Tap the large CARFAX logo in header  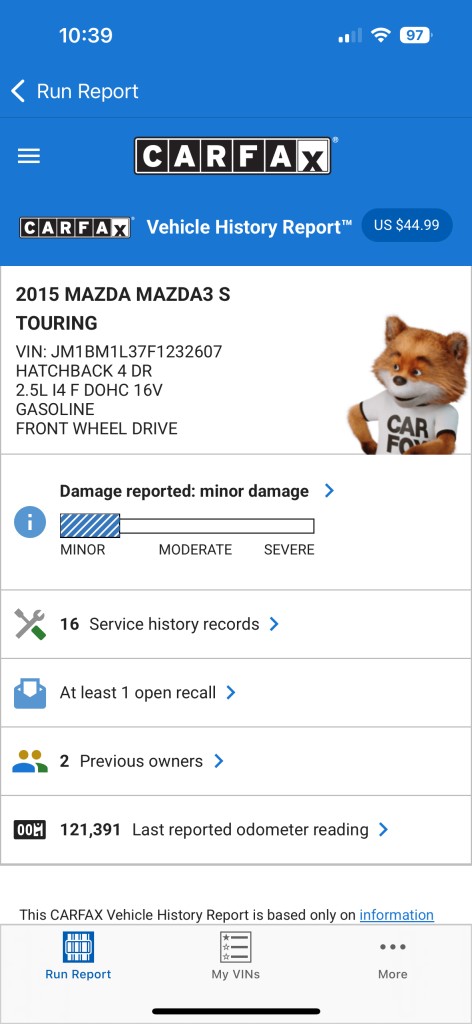[232, 156]
